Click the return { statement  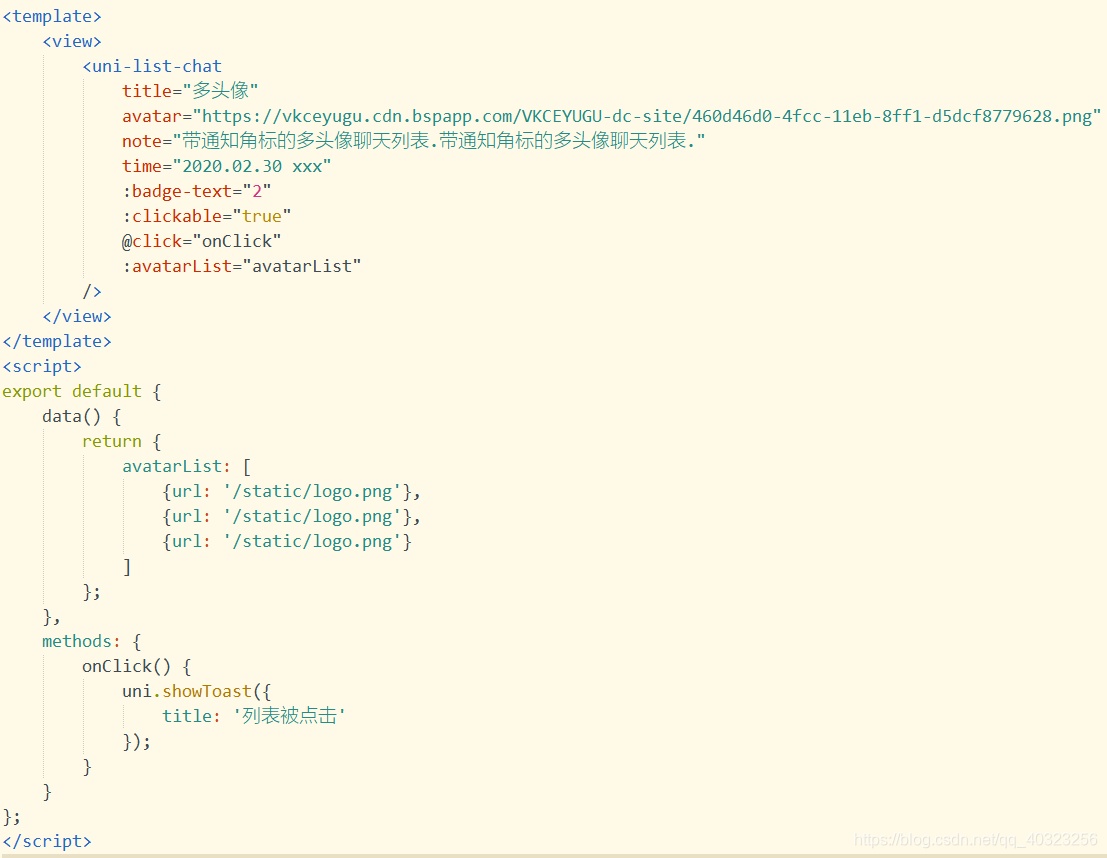coord(121,441)
